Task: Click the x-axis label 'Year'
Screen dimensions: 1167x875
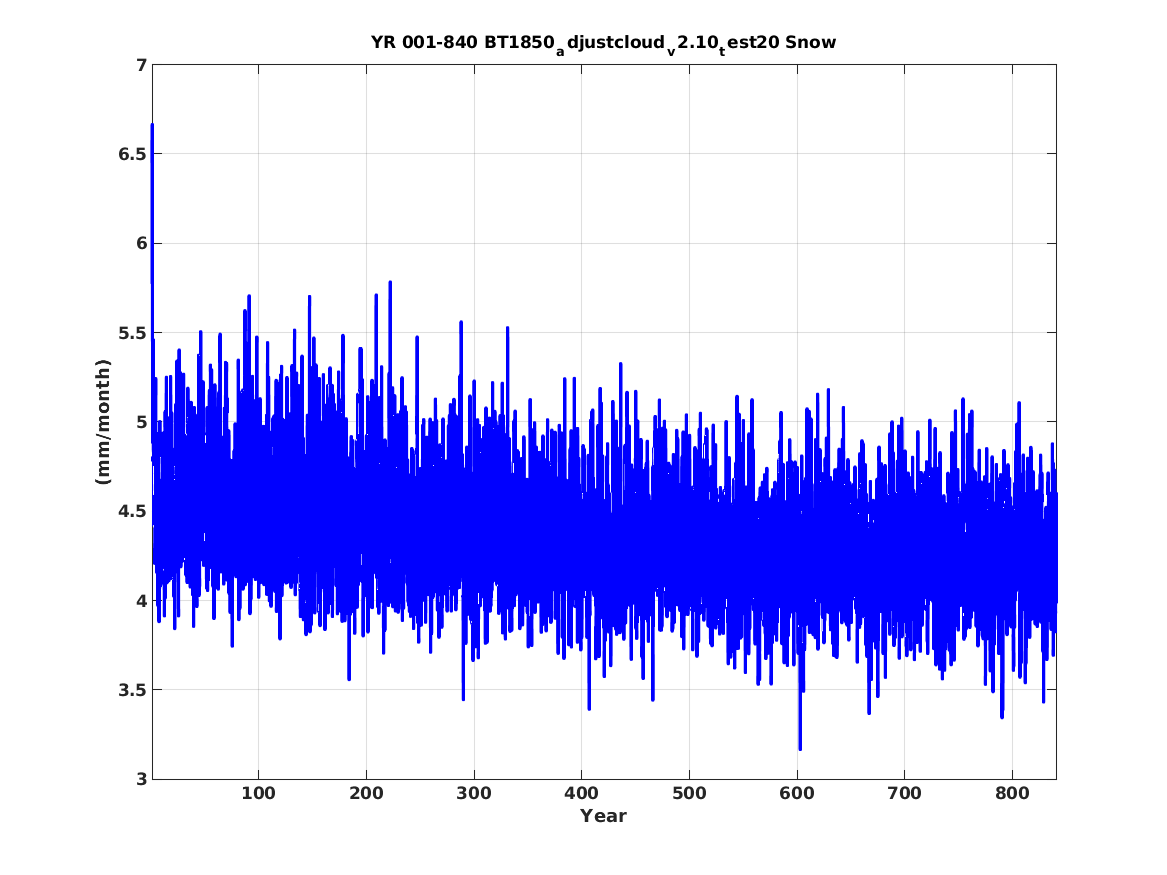Action: point(604,816)
